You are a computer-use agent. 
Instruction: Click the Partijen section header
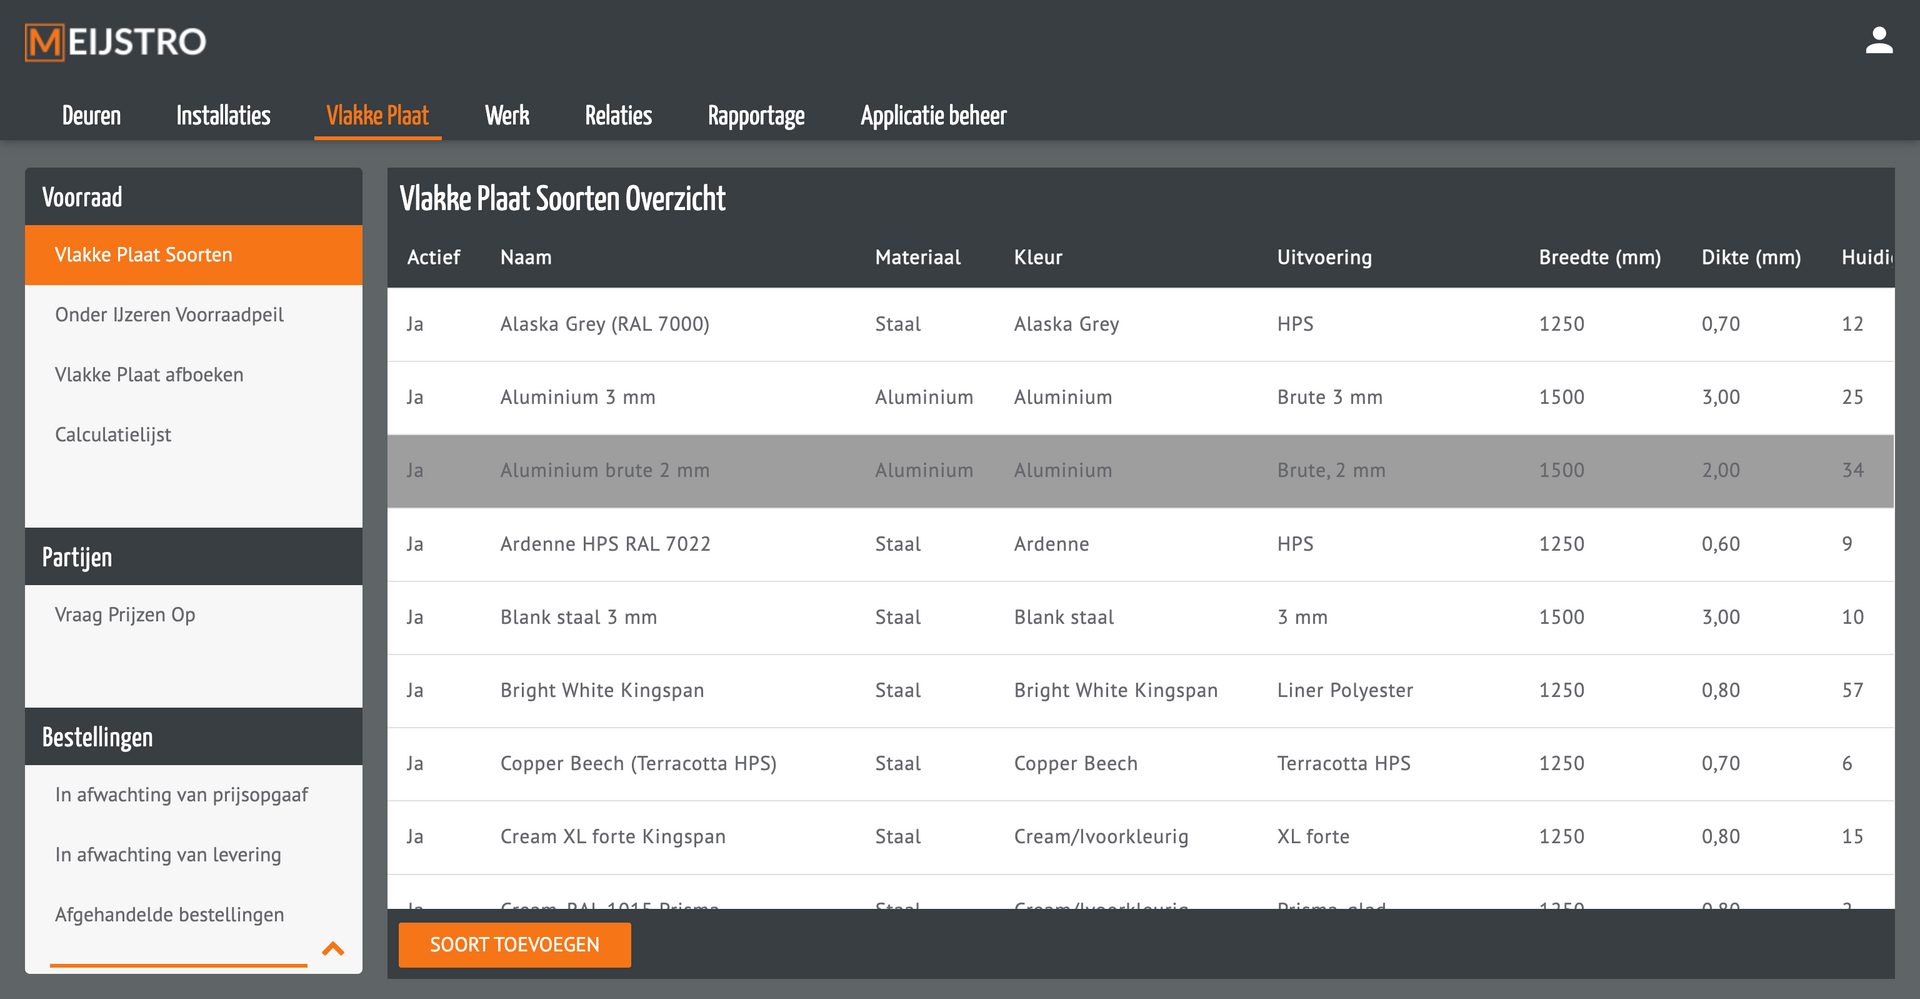(x=194, y=557)
